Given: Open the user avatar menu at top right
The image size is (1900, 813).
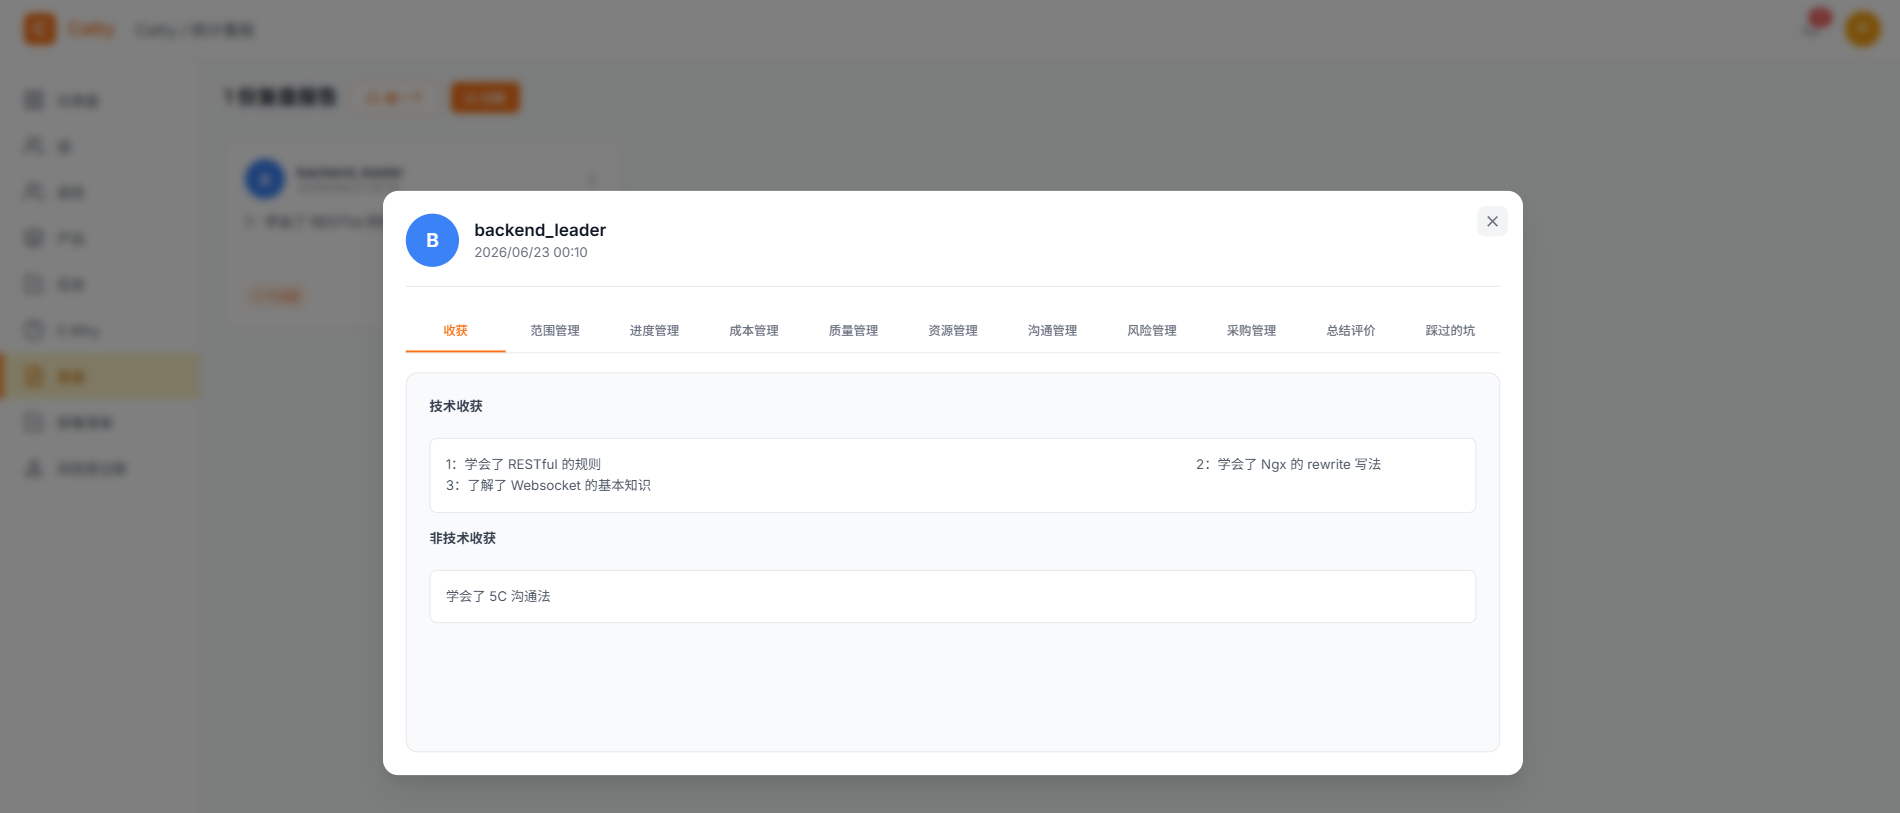Looking at the screenshot, I should (1863, 29).
